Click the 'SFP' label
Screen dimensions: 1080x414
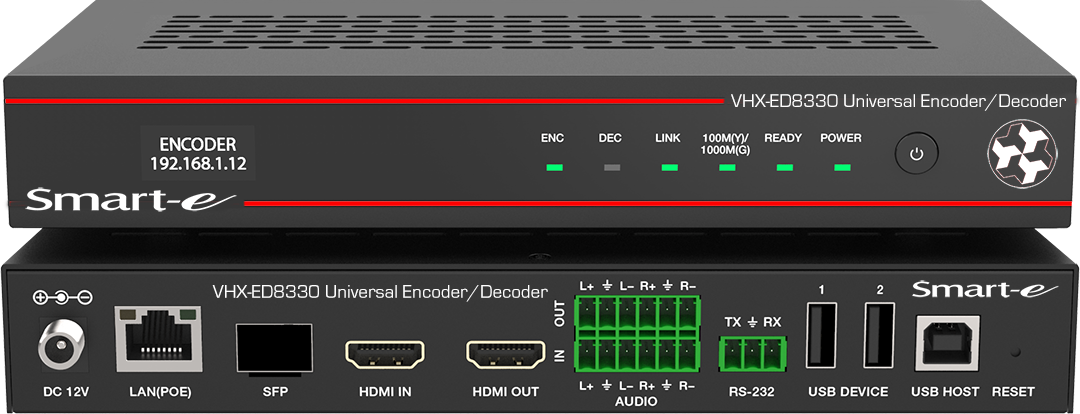tap(276, 392)
